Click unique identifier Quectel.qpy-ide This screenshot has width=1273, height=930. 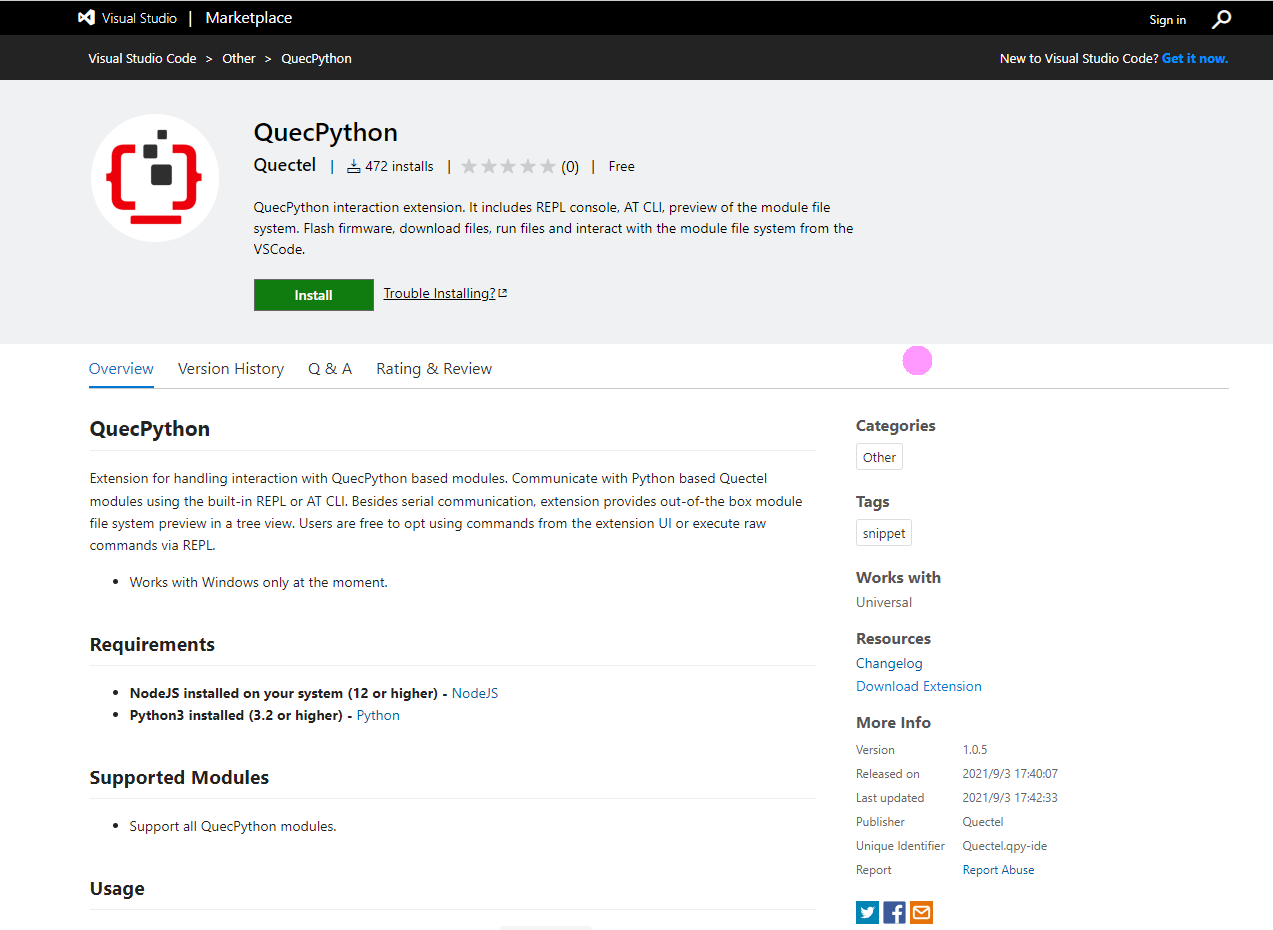tap(1005, 846)
